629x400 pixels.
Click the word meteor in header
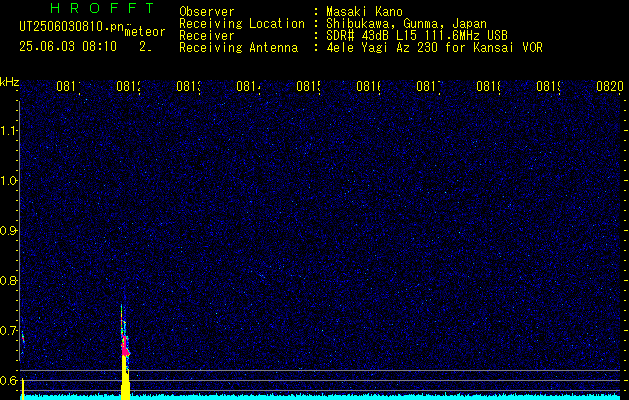(x=145, y=32)
